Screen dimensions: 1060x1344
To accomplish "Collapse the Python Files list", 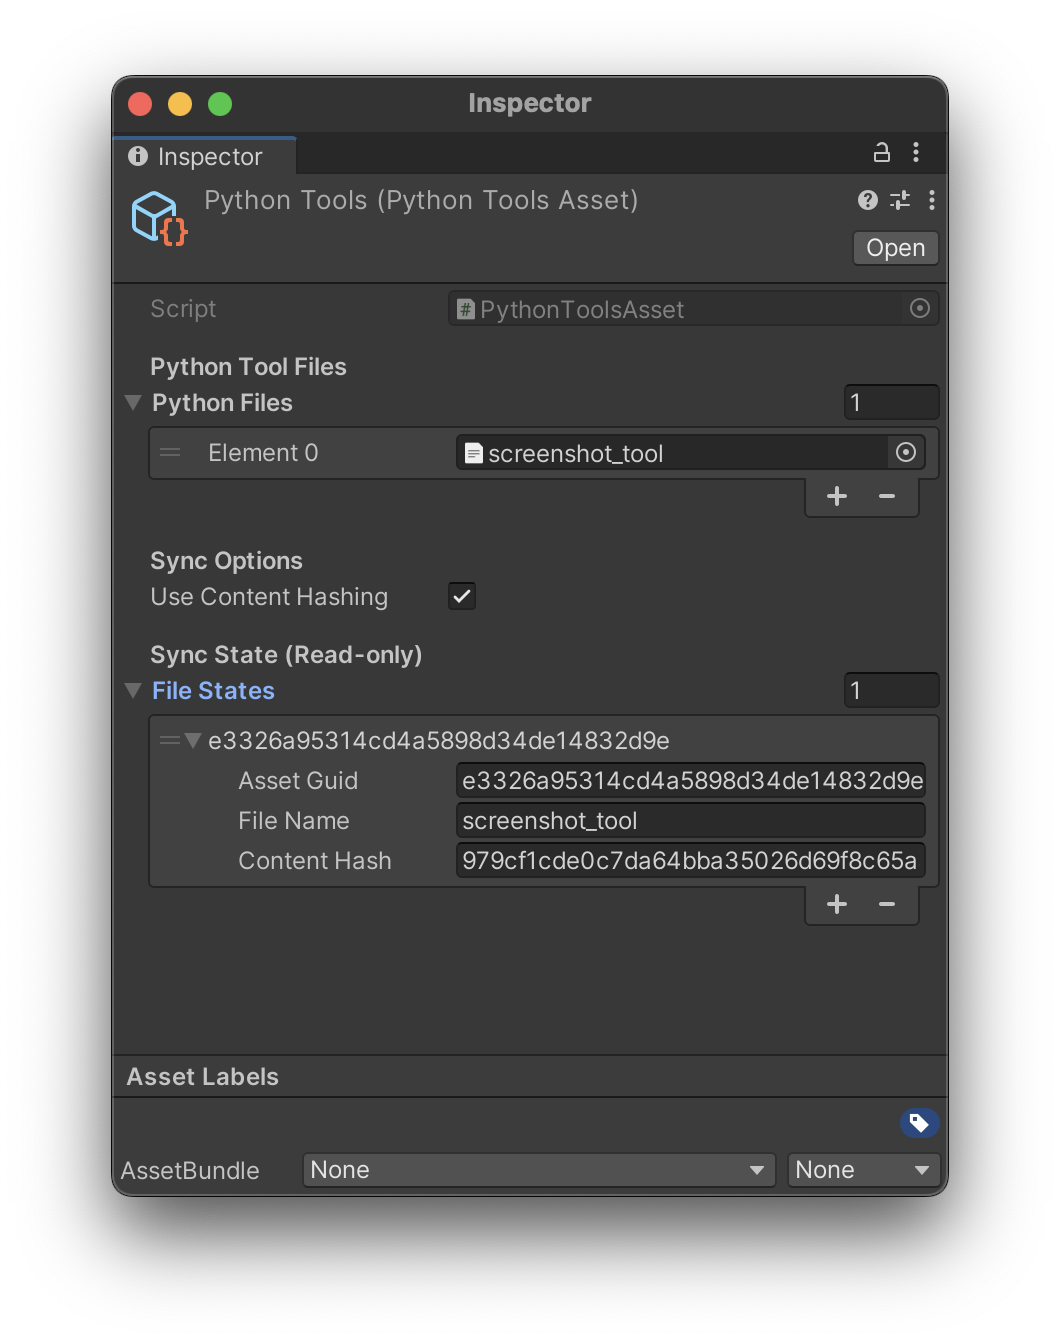I will coord(132,402).
